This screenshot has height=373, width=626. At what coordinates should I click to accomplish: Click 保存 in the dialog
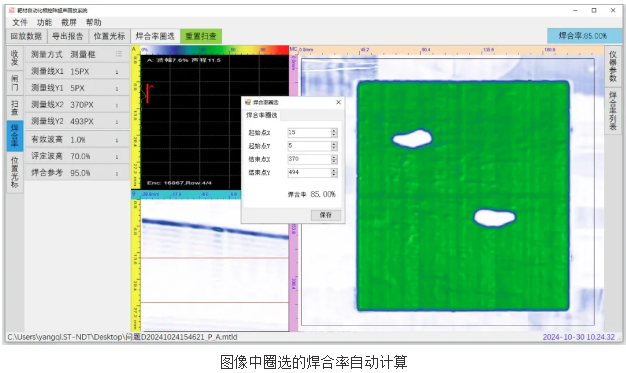326,215
